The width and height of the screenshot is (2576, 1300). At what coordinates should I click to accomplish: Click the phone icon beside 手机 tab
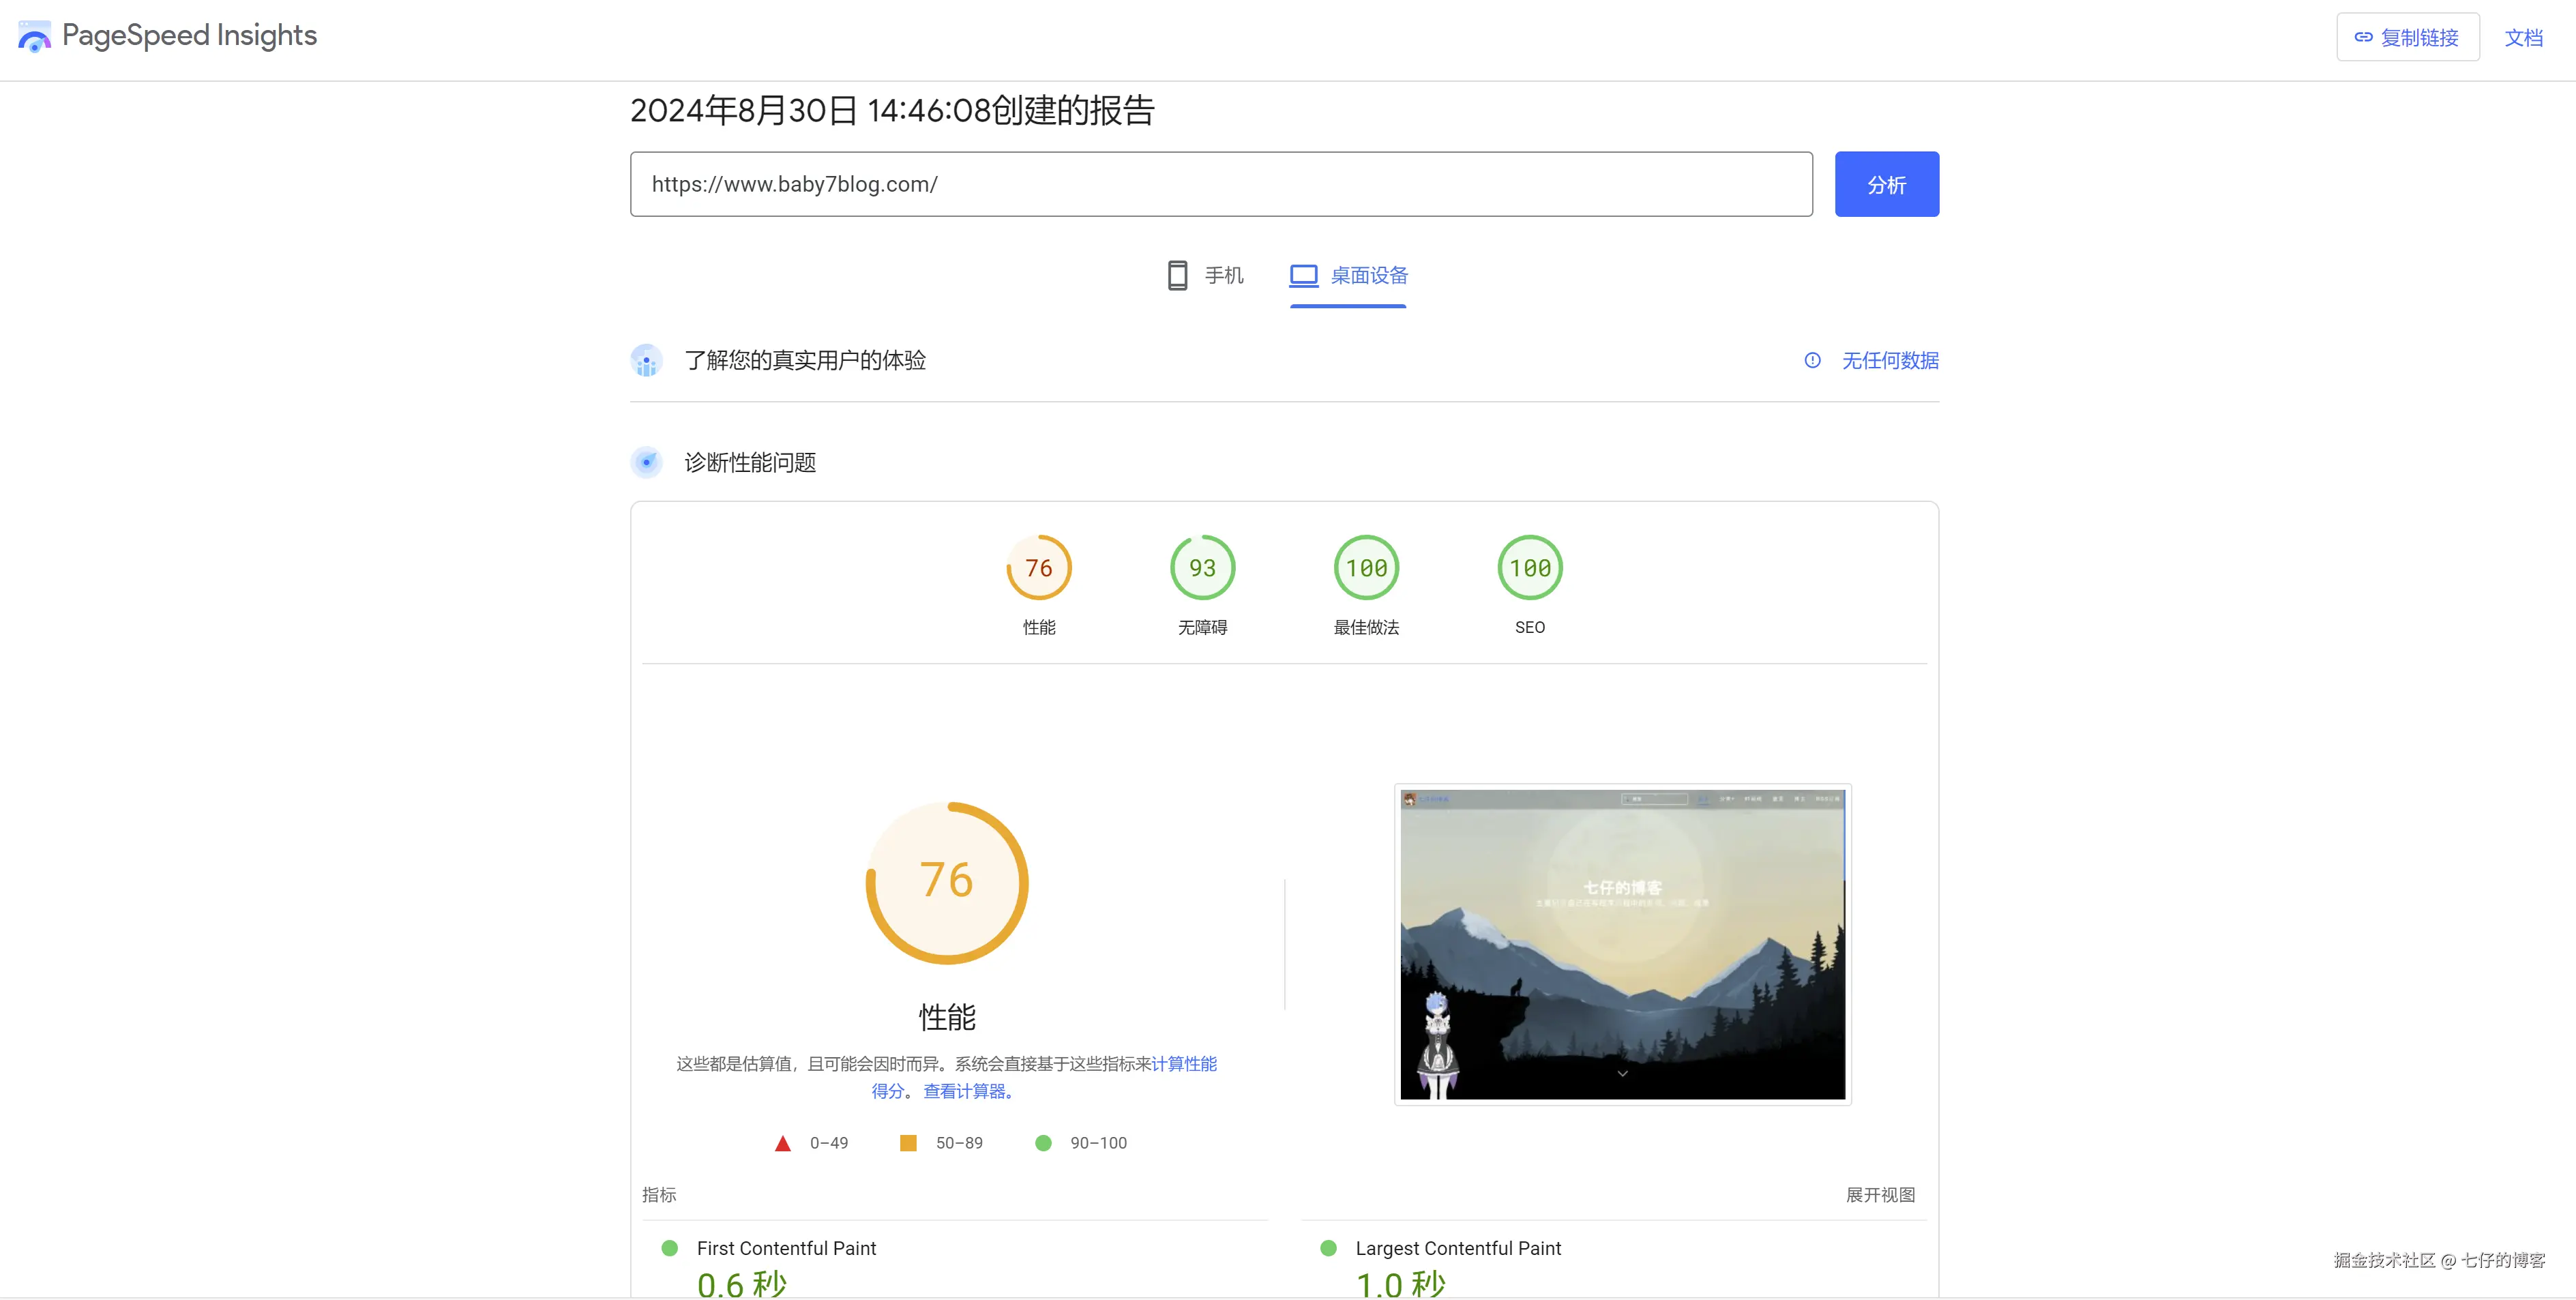(x=1177, y=275)
